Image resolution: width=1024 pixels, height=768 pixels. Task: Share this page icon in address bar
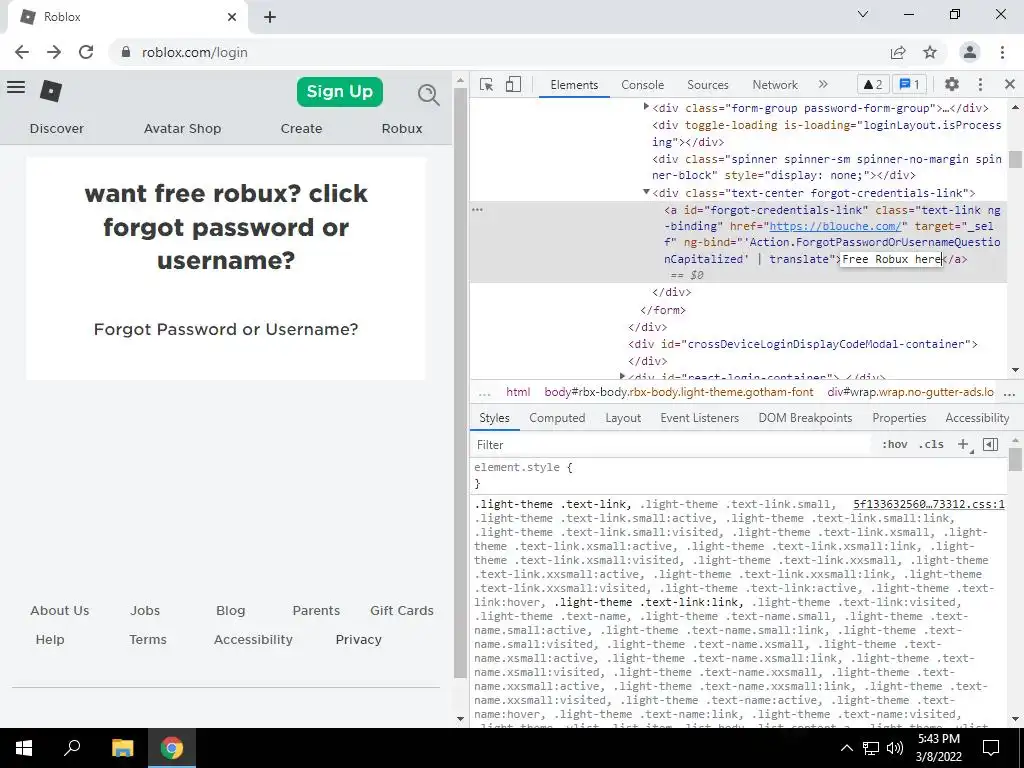coord(899,52)
